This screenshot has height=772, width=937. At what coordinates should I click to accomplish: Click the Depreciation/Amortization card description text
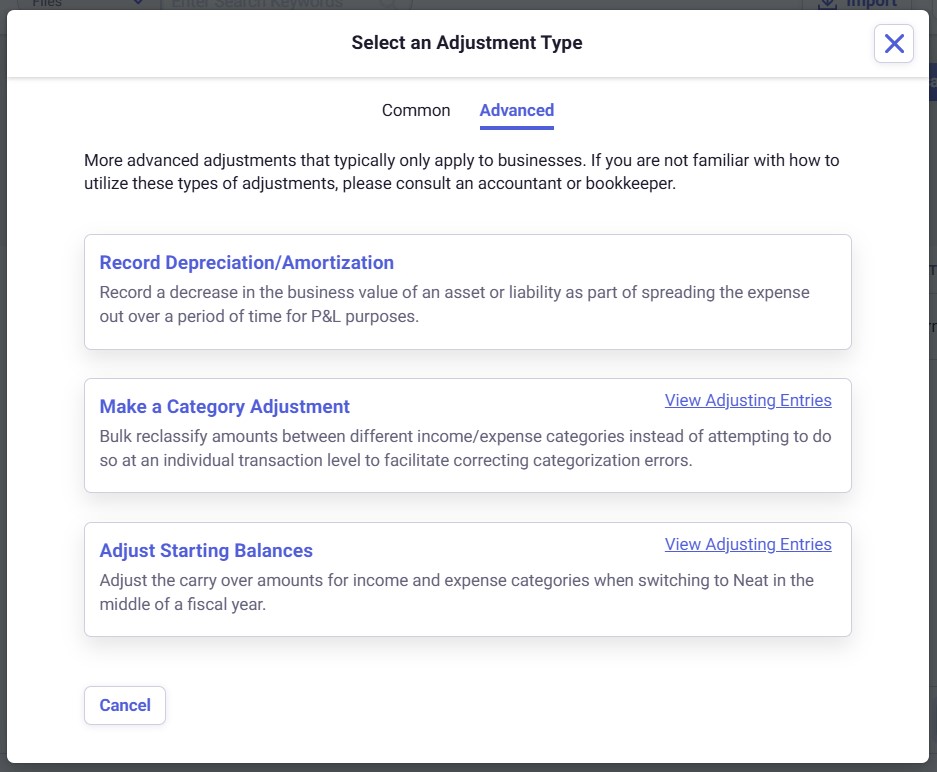pos(454,305)
